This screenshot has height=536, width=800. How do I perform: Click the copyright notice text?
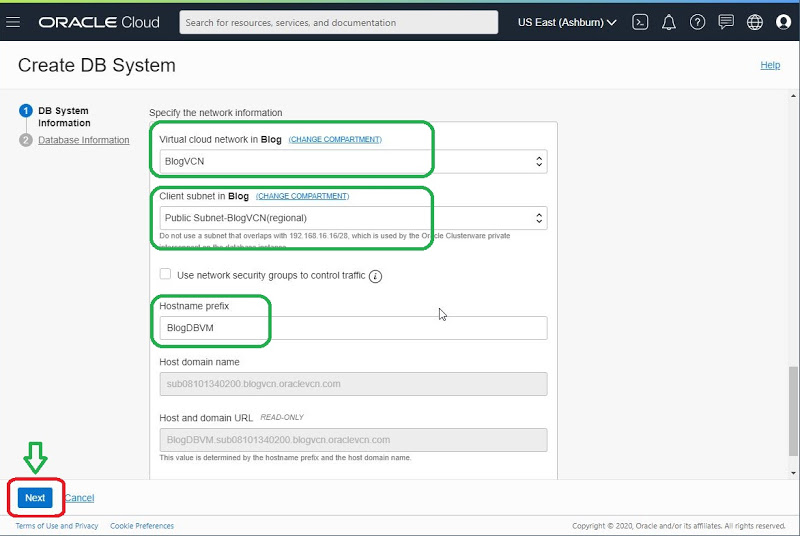pos(679,526)
